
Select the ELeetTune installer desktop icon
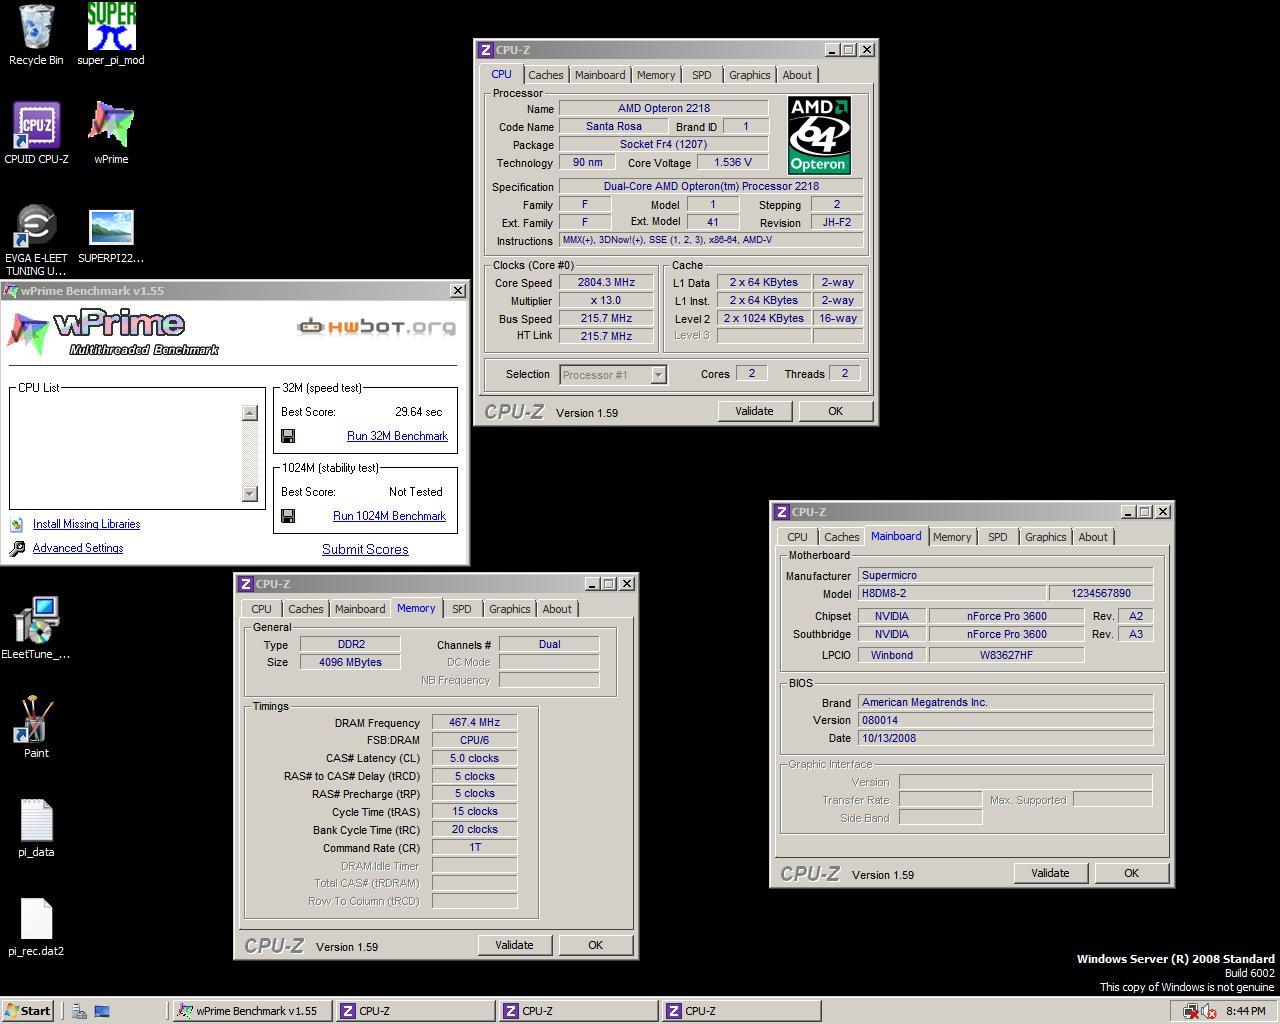[36, 628]
